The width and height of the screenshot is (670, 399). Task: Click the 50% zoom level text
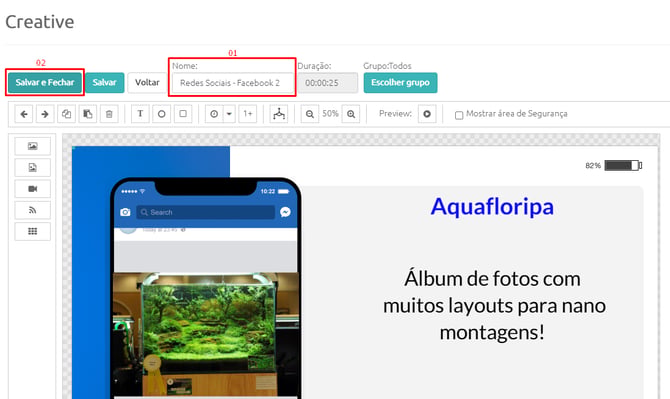330,114
